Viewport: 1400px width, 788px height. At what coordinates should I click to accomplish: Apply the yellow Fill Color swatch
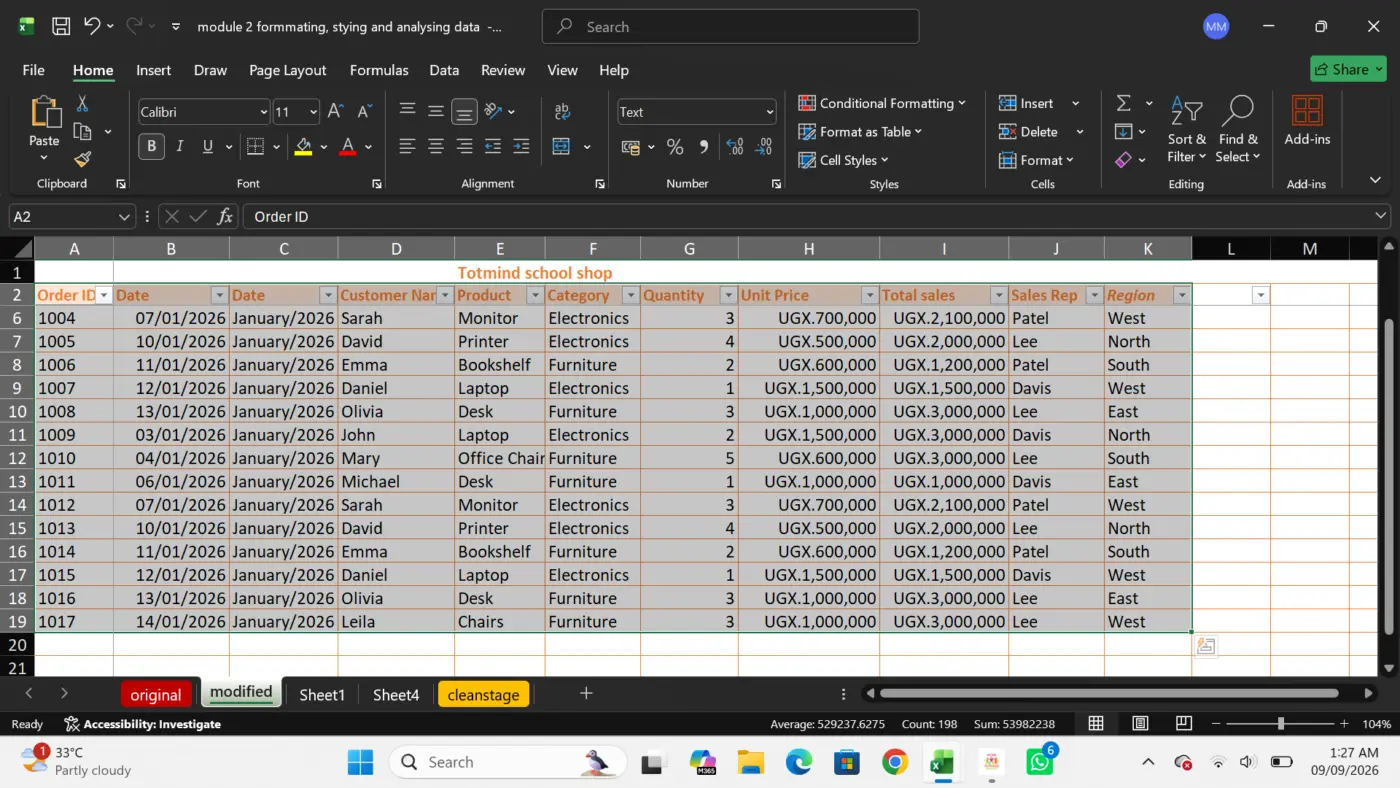[x=304, y=147]
